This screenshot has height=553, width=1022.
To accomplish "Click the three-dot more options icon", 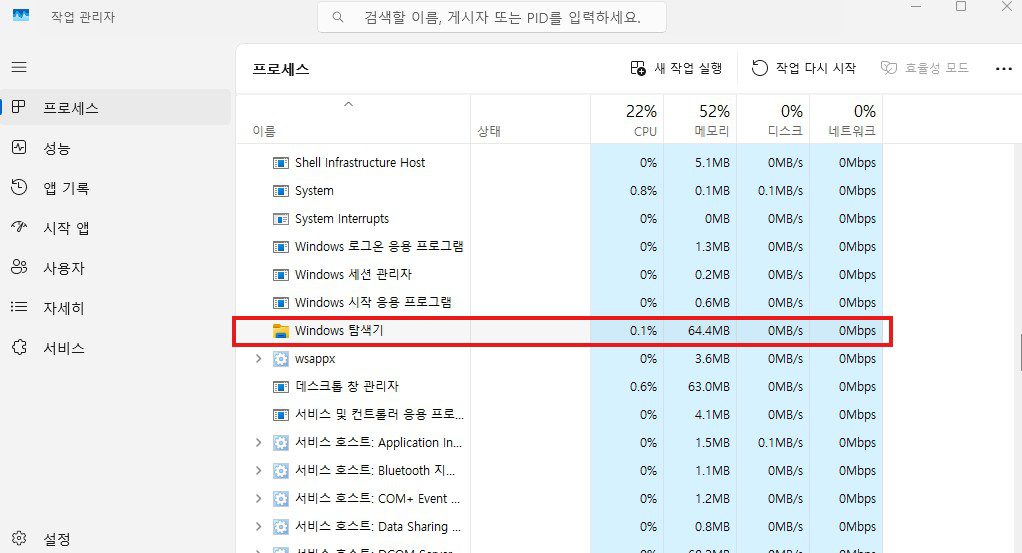I will click(x=1004, y=68).
